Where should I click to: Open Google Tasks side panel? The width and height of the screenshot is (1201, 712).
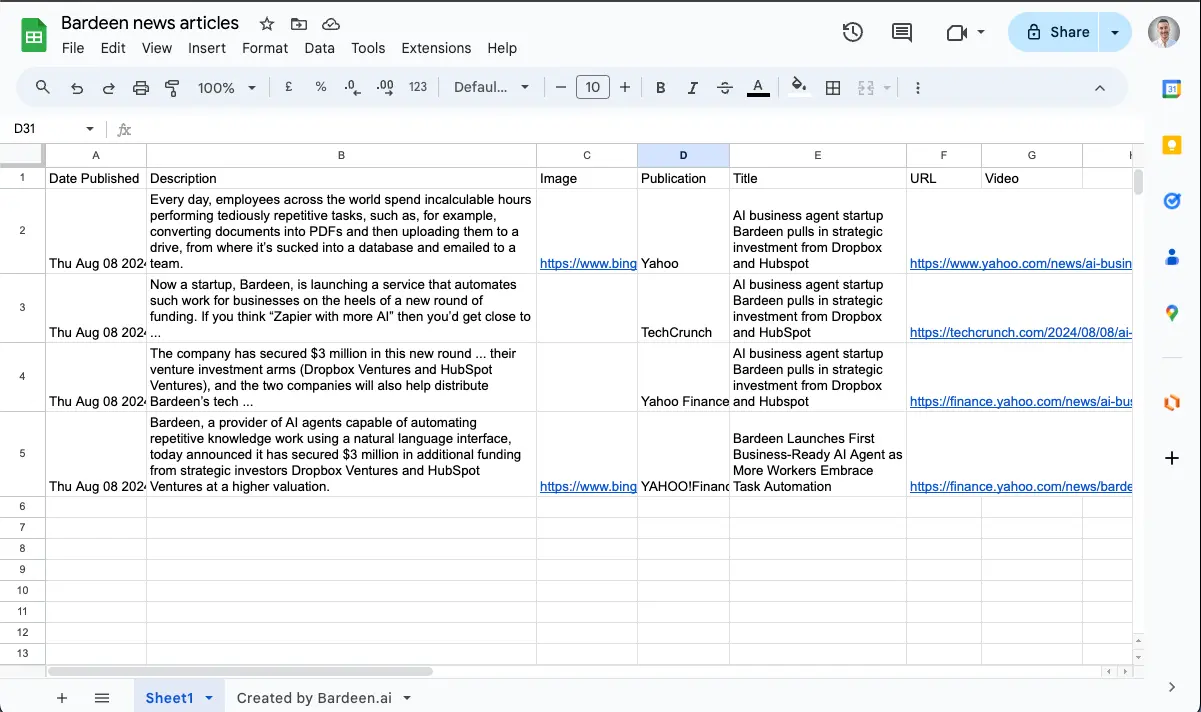click(x=1172, y=201)
